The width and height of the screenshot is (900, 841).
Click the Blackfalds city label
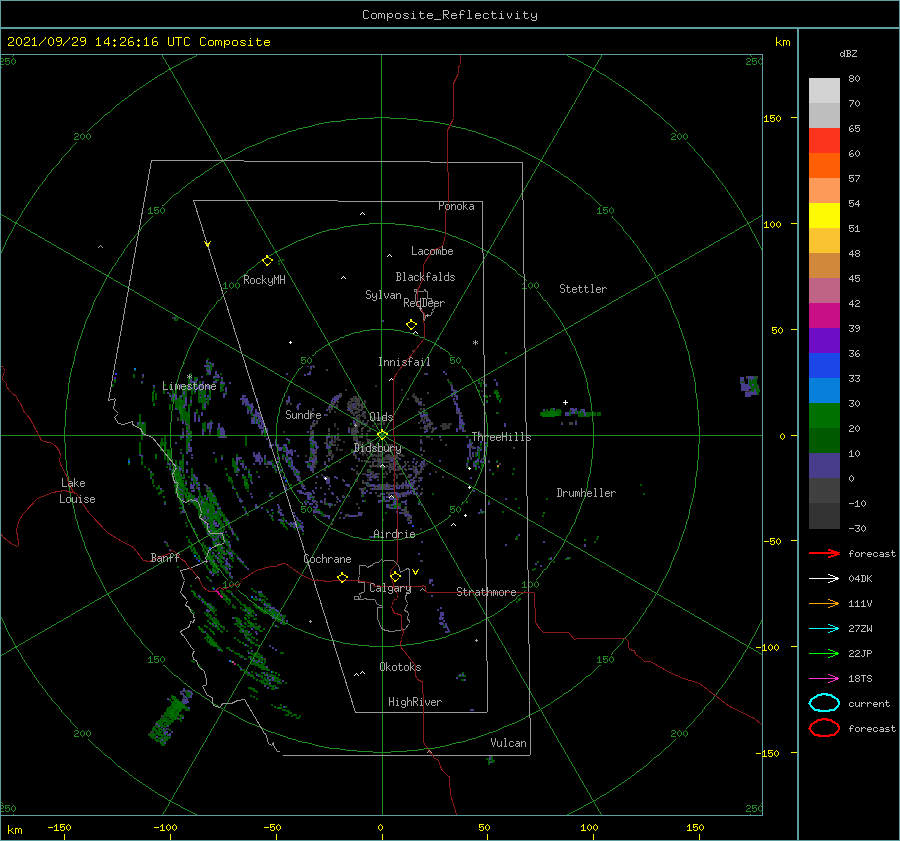coord(425,277)
